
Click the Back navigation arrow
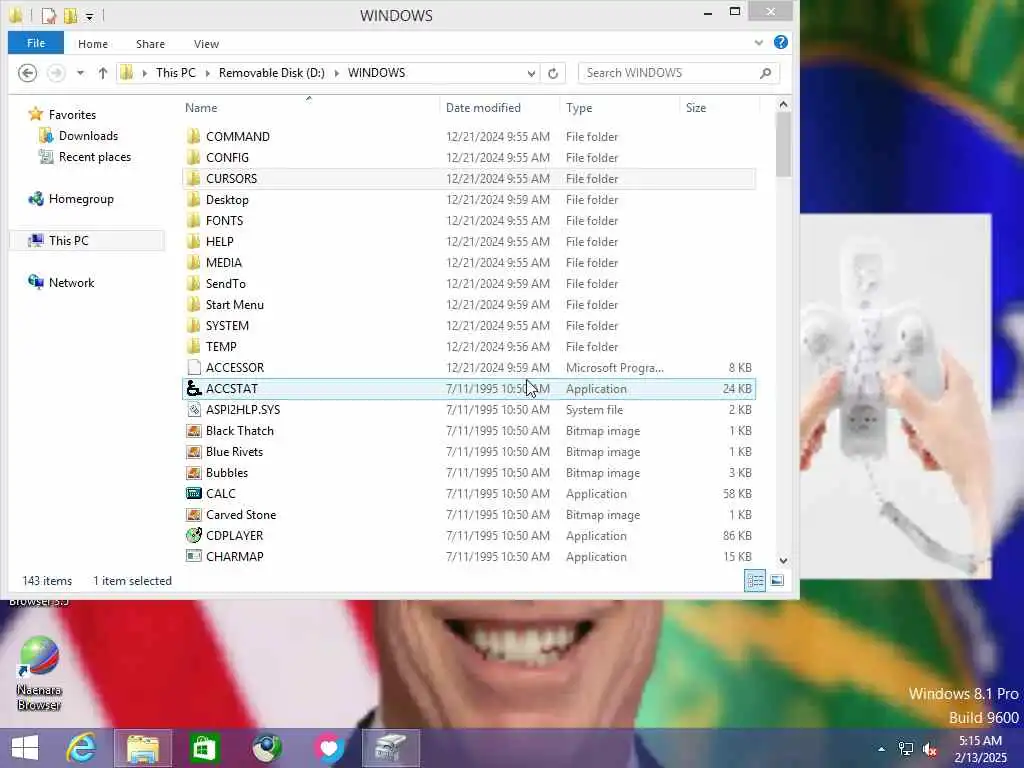coord(27,72)
